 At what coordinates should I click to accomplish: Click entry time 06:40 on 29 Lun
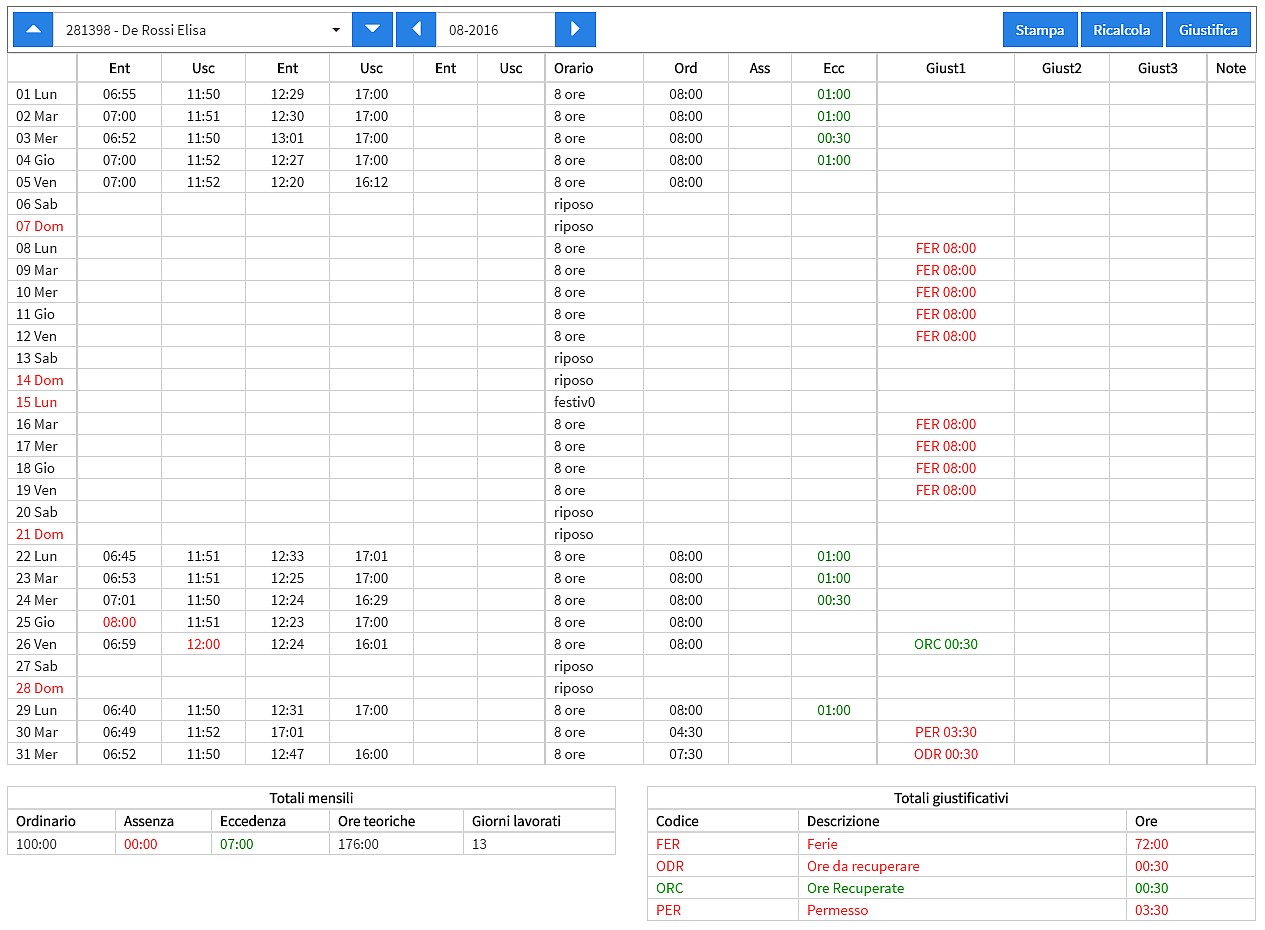(119, 710)
